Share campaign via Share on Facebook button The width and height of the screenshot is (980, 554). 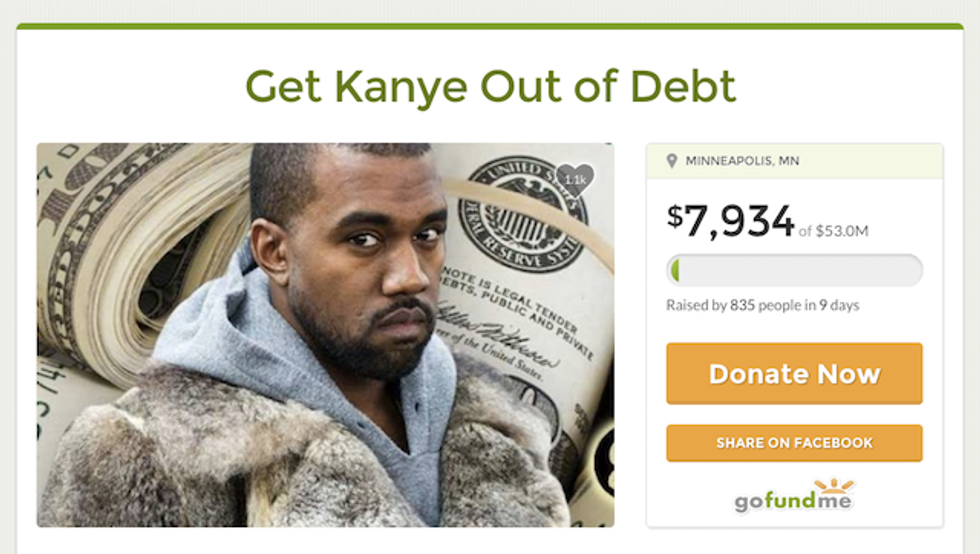[794, 443]
